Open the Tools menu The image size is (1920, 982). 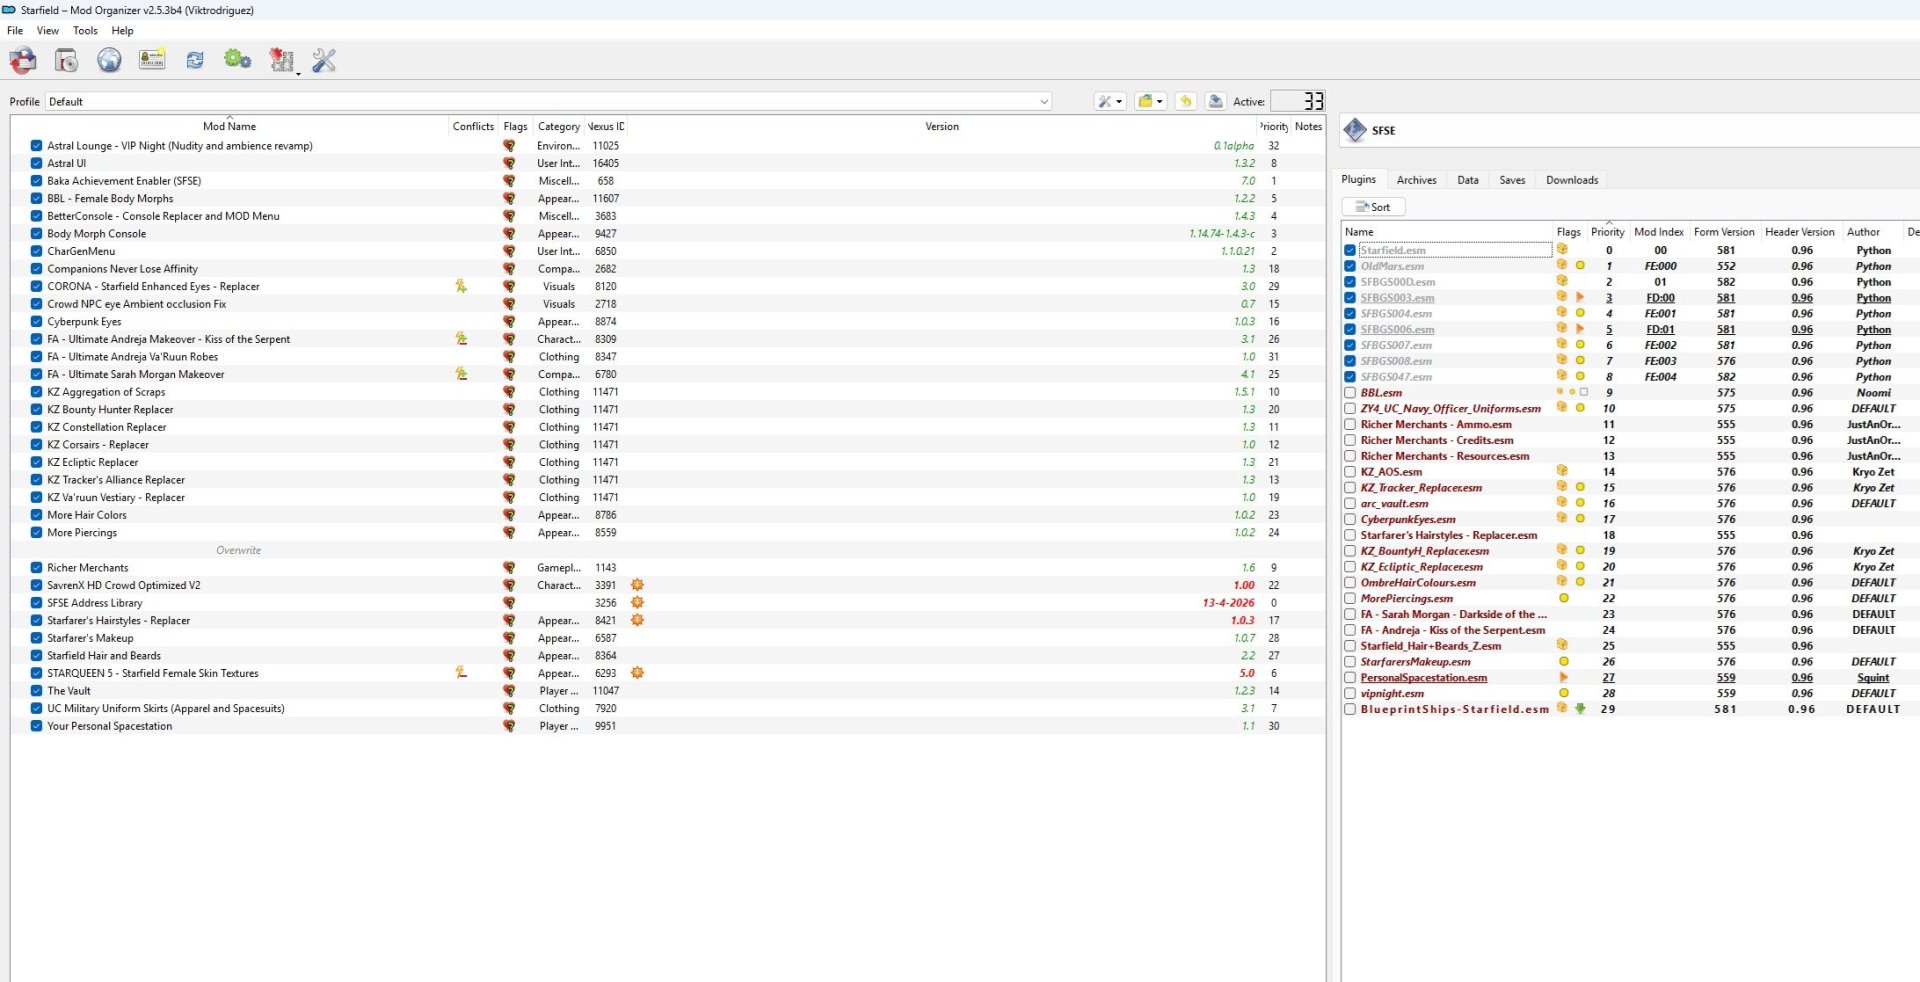[x=85, y=31]
